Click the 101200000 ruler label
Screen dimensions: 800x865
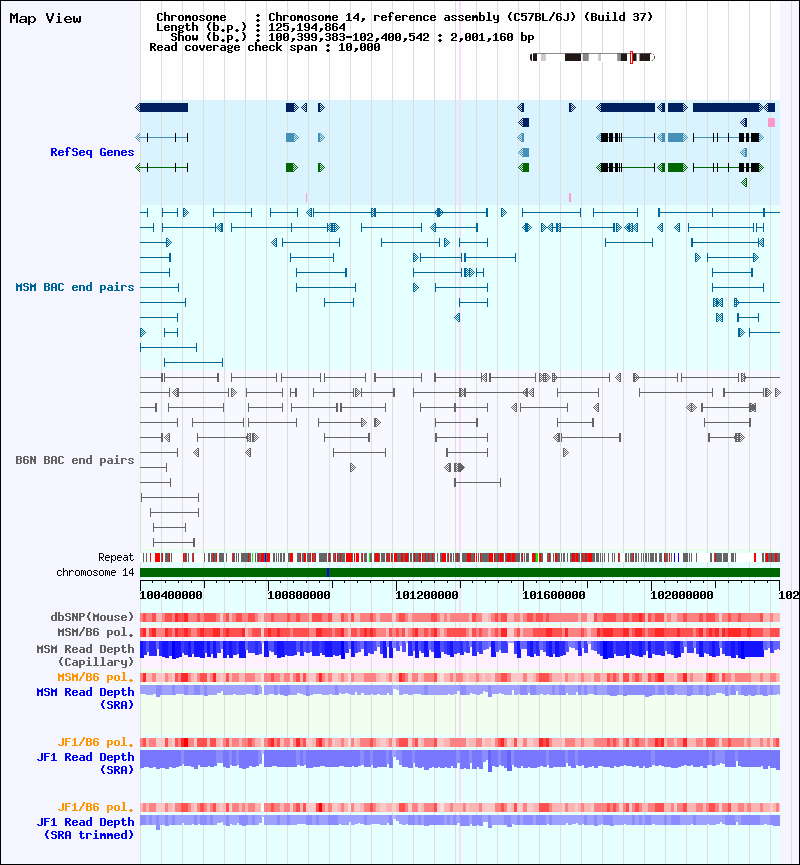427,595
